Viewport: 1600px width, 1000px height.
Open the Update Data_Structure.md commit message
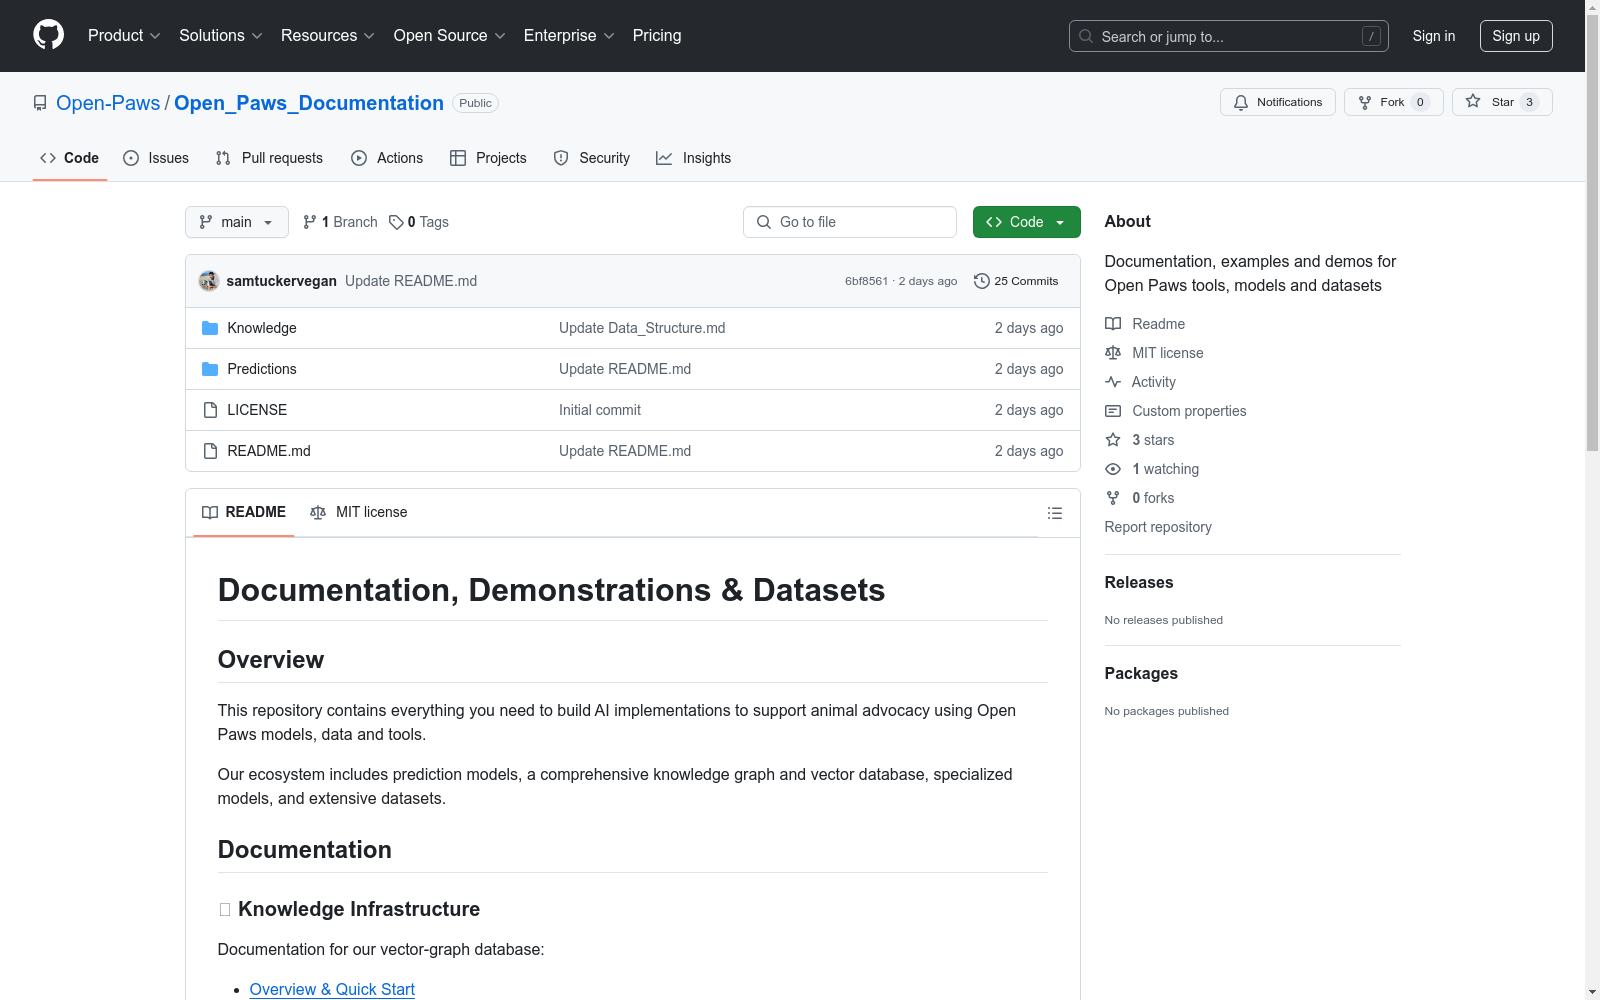(642, 328)
